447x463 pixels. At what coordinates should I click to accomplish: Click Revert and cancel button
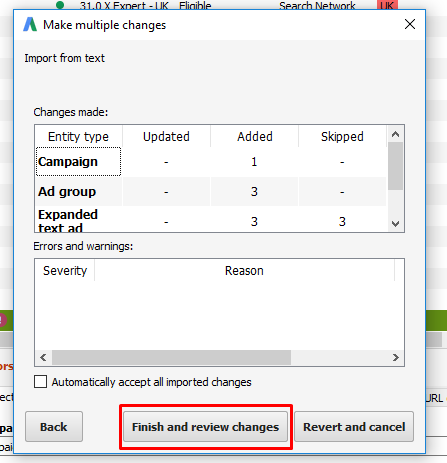[x=354, y=427]
